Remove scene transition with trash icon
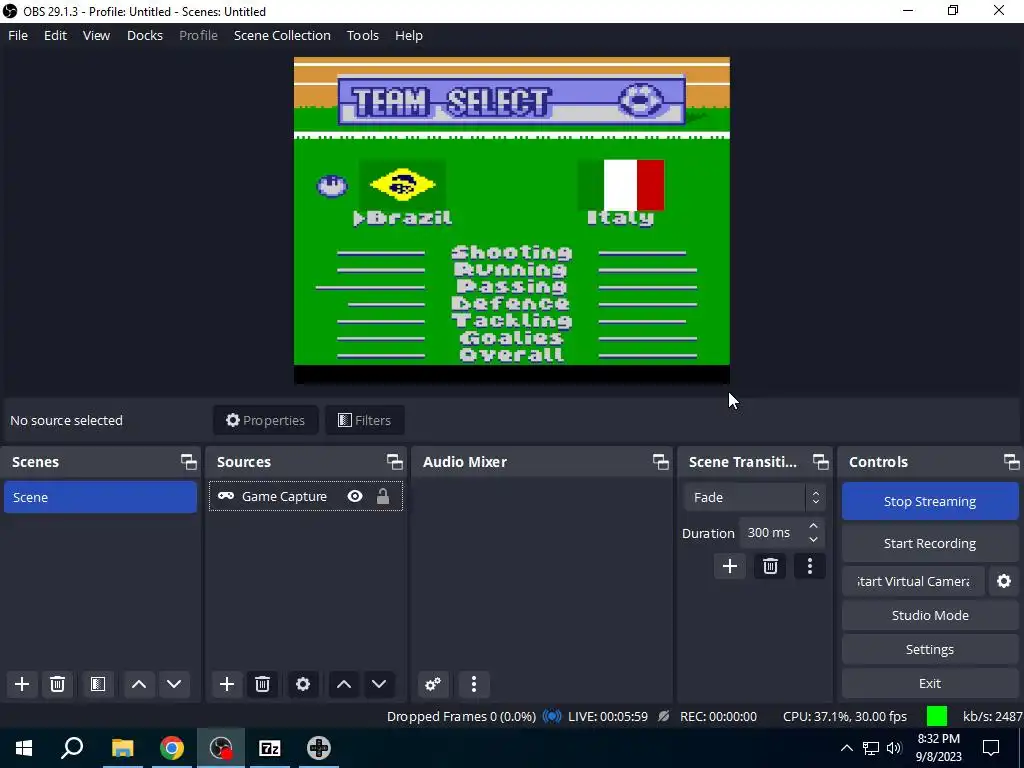The width and height of the screenshot is (1024, 768). pos(770,566)
